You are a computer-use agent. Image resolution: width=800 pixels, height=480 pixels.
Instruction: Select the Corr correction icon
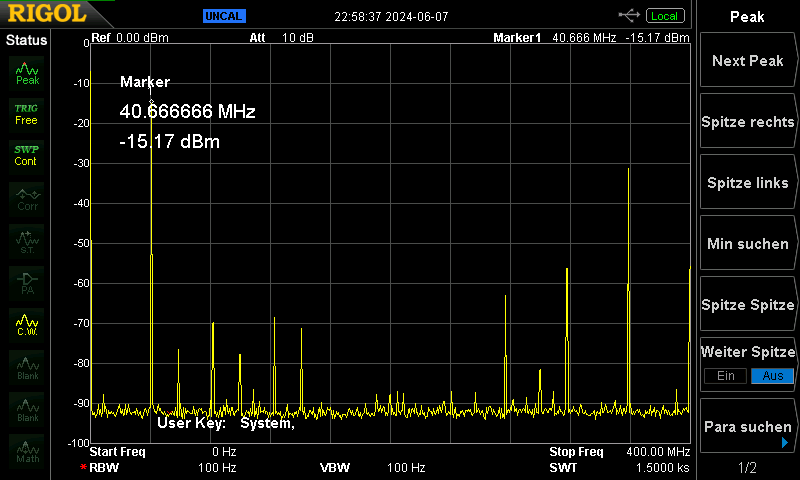point(27,199)
